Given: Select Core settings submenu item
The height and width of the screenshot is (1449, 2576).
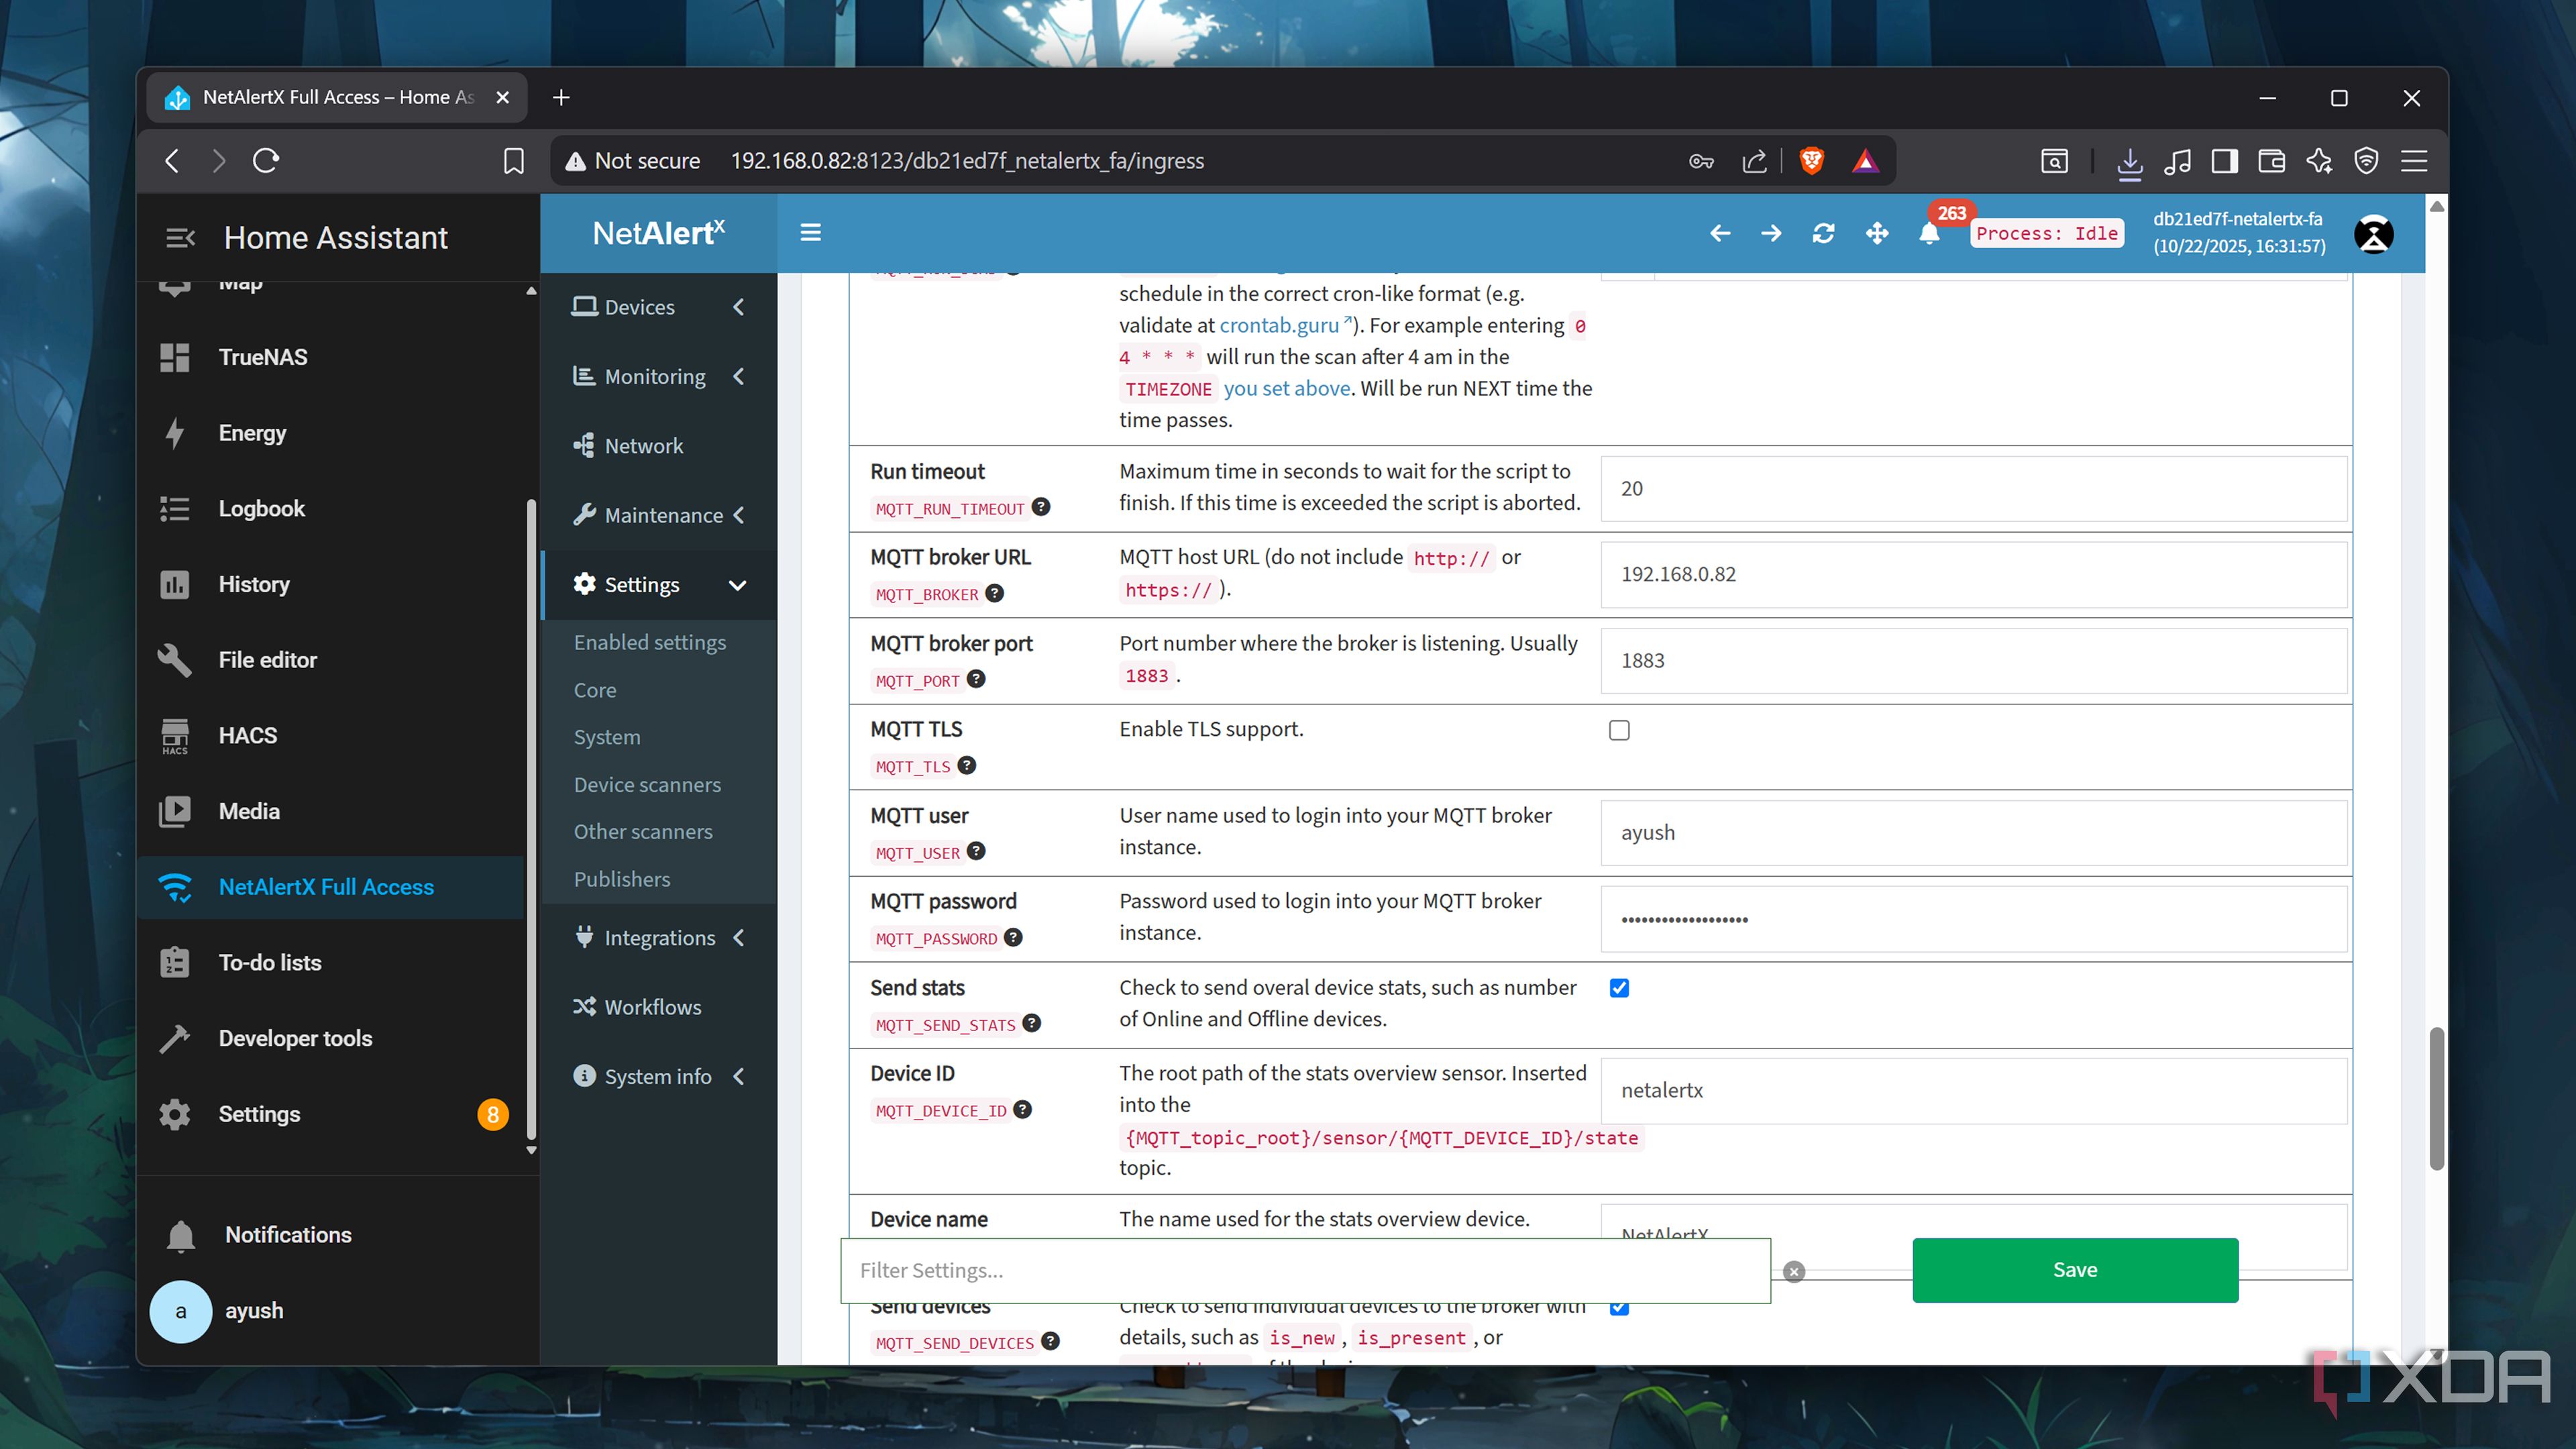Looking at the screenshot, I should coord(595,690).
